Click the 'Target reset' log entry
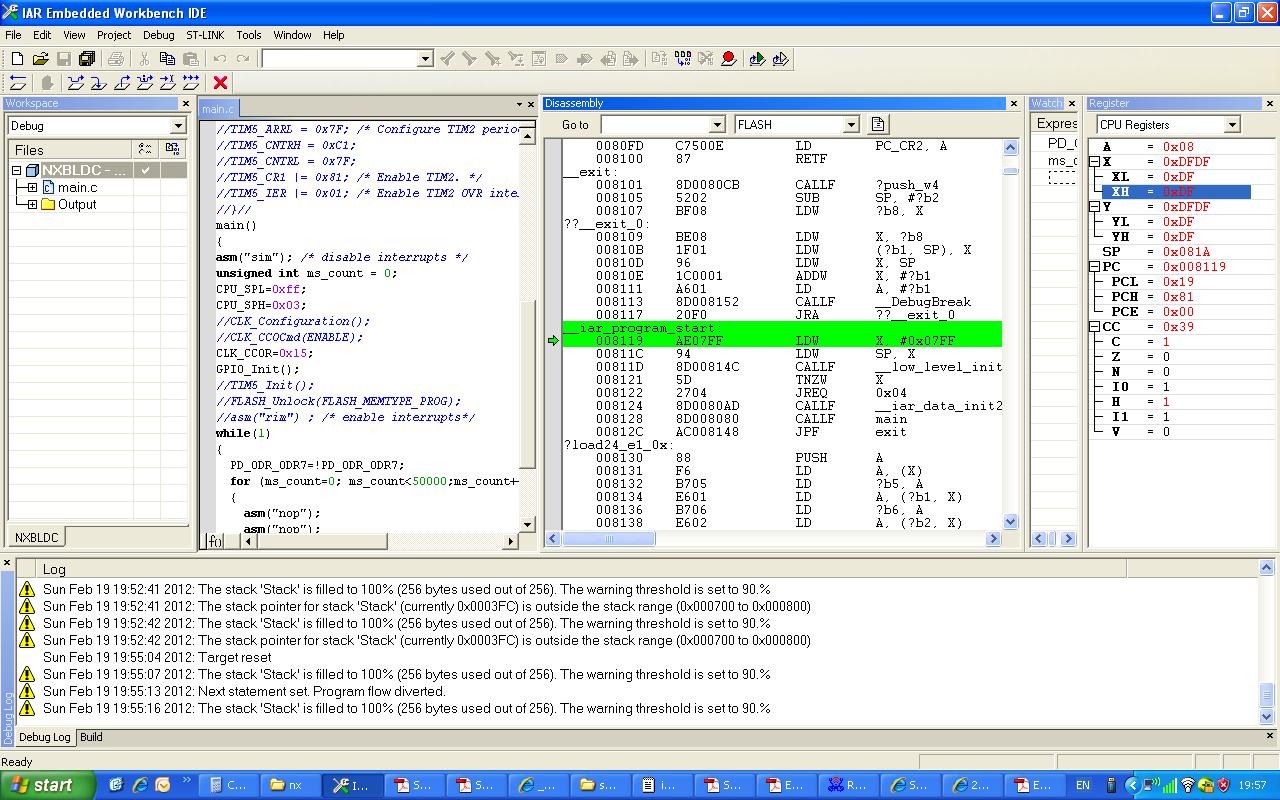Image resolution: width=1280 pixels, height=800 pixels. click(157, 657)
